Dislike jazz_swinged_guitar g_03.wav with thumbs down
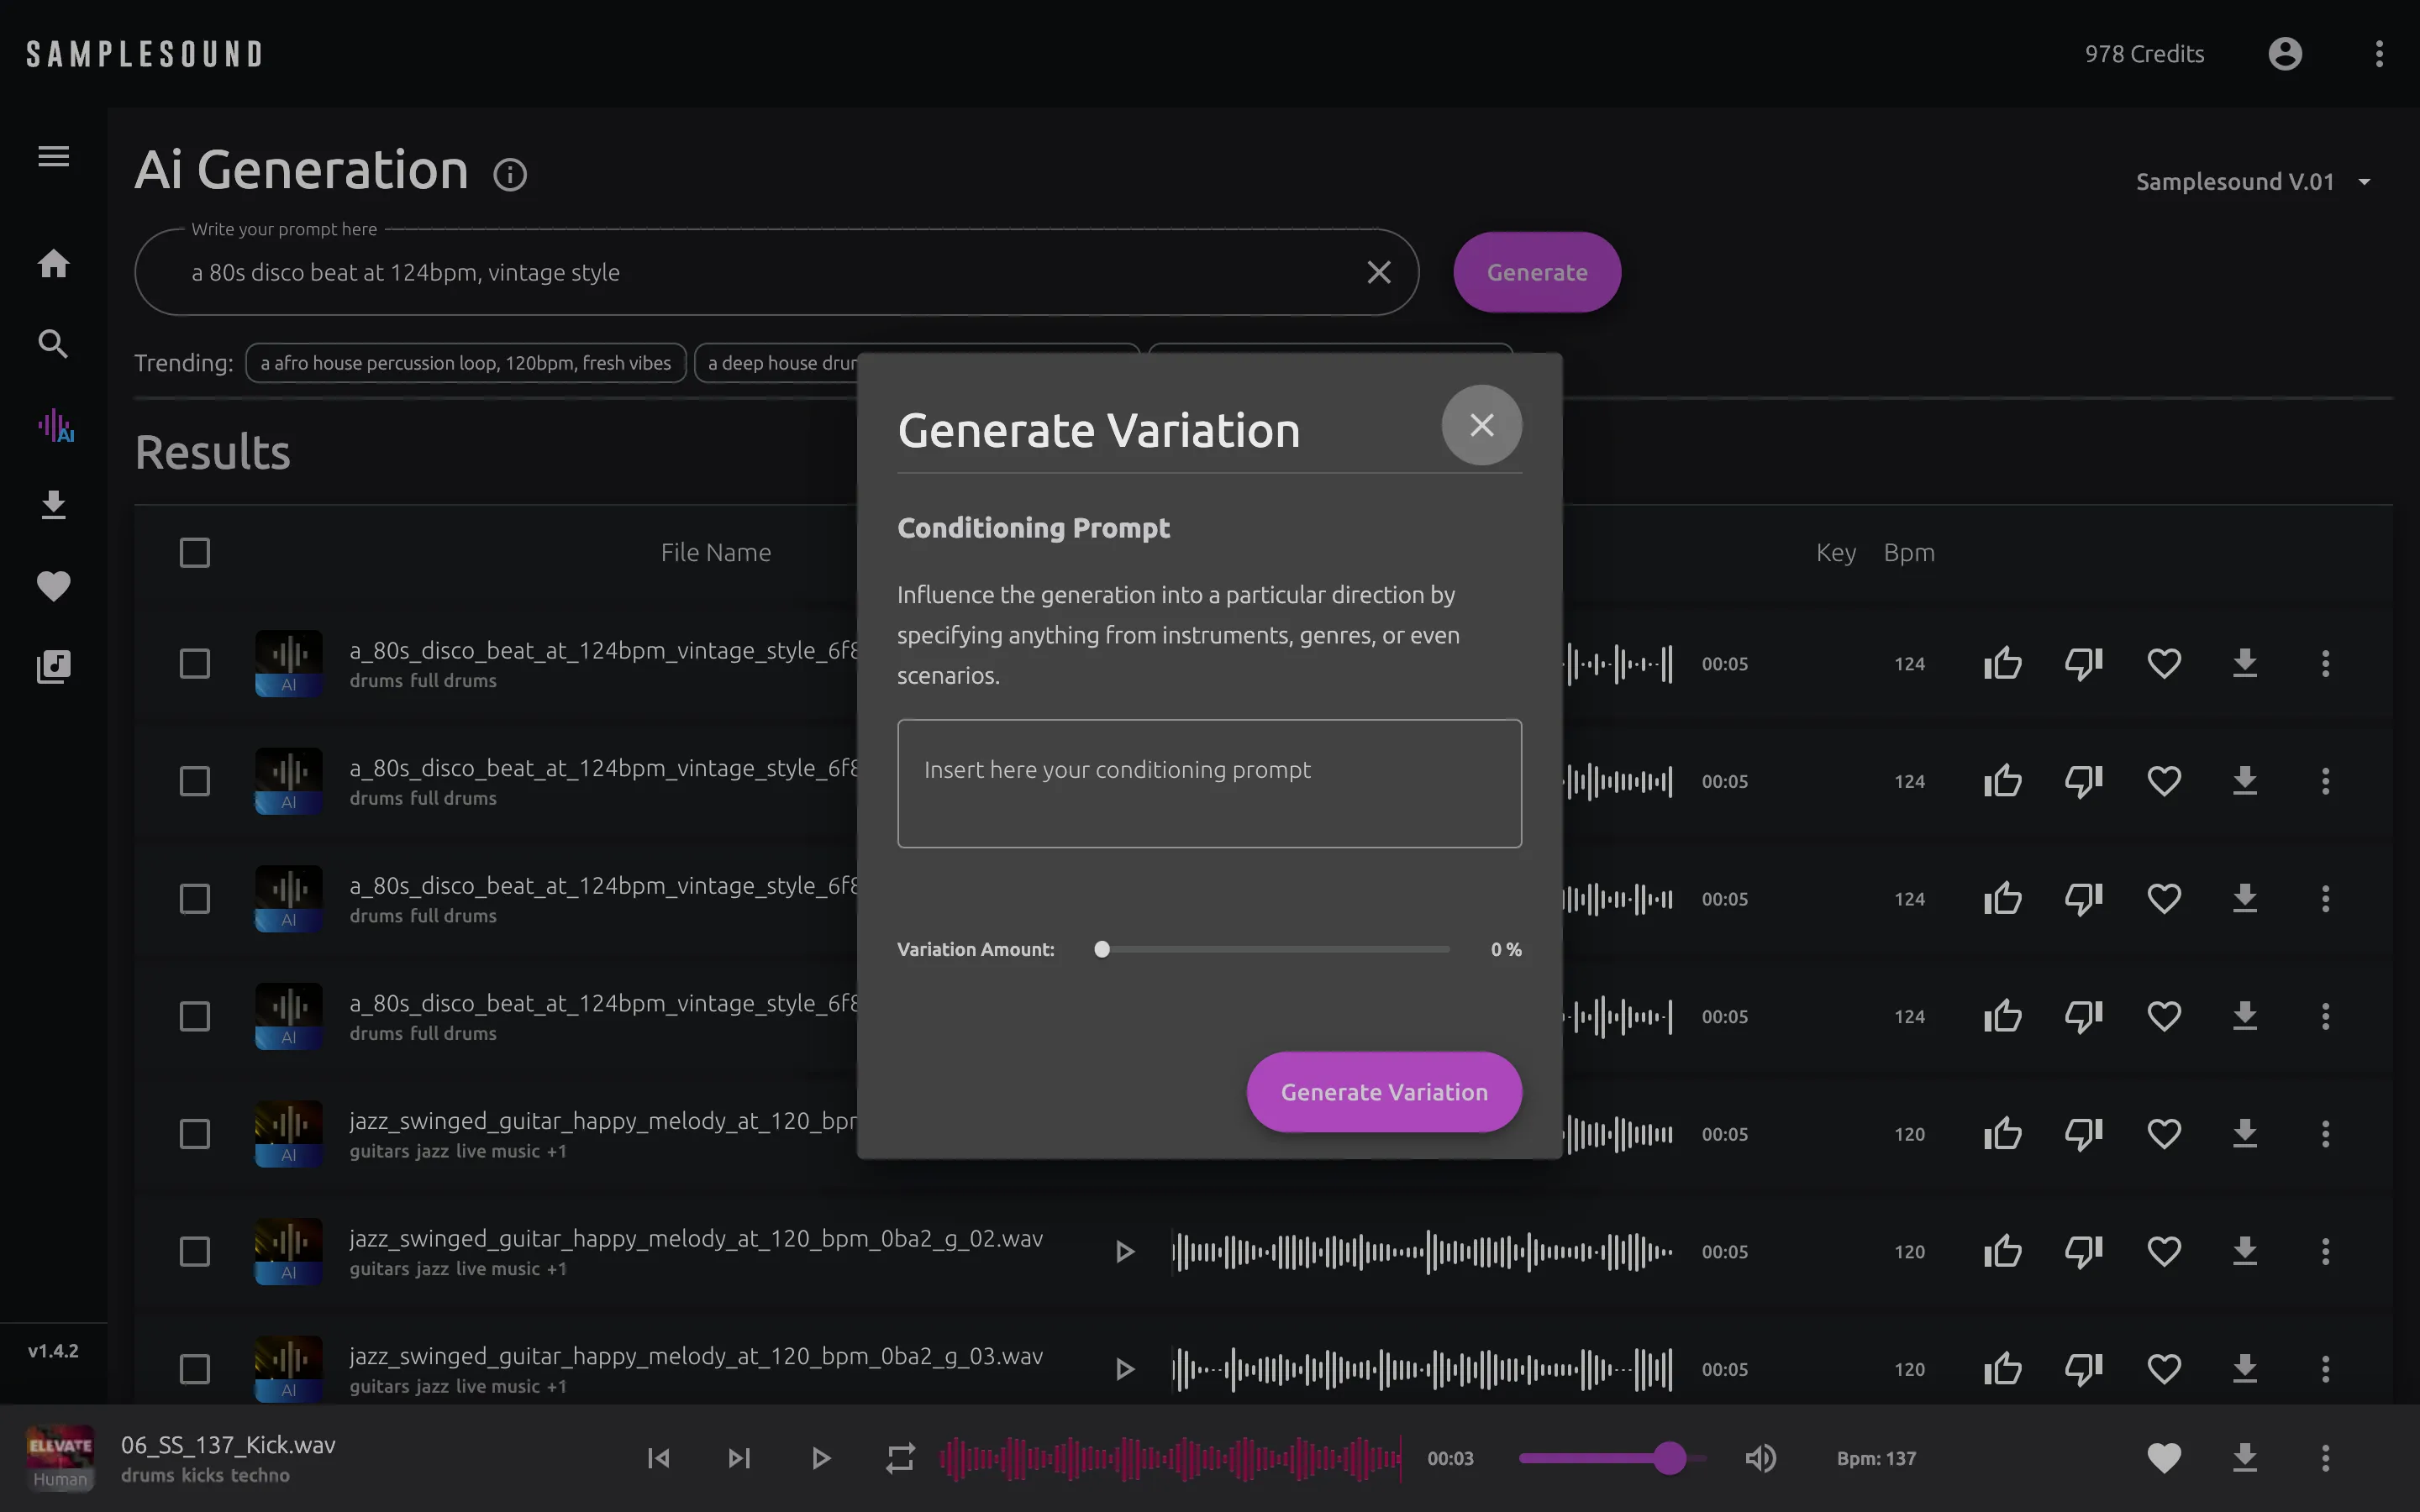This screenshot has height=1512, width=2420. 2084,1369
